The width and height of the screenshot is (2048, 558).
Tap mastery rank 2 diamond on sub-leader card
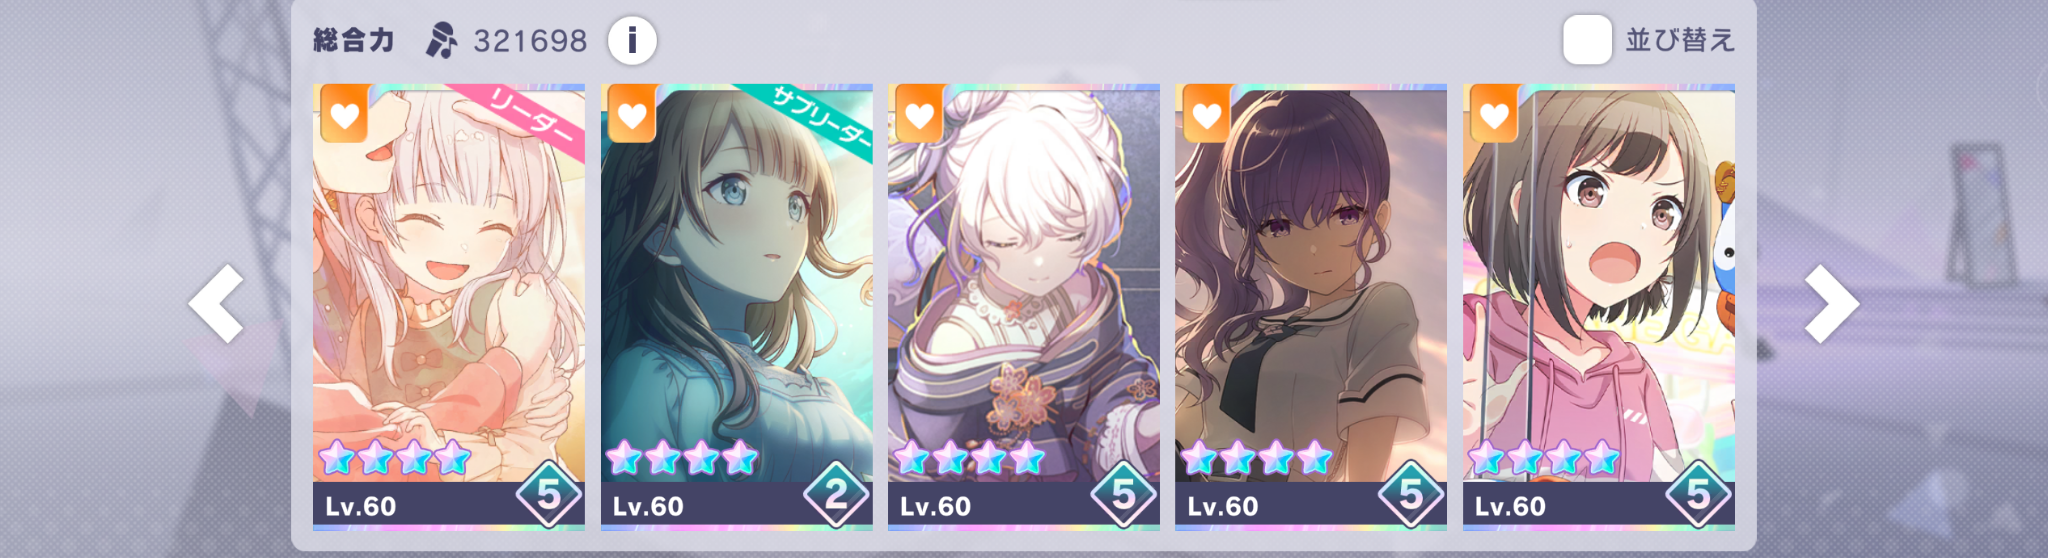(x=837, y=494)
